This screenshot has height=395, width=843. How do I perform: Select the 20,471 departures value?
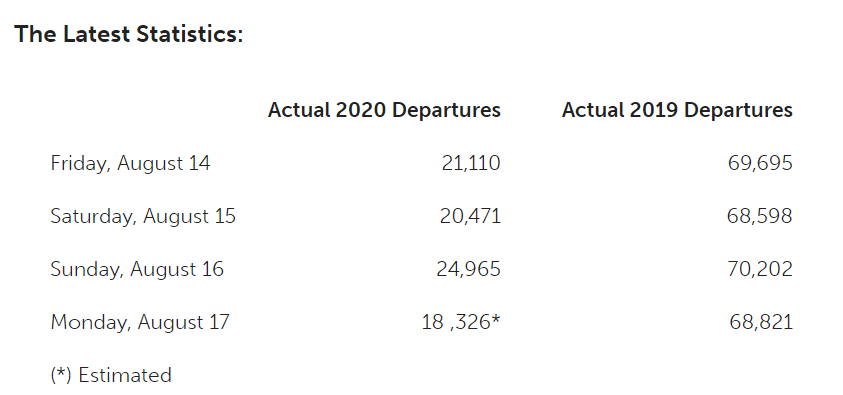tap(470, 217)
